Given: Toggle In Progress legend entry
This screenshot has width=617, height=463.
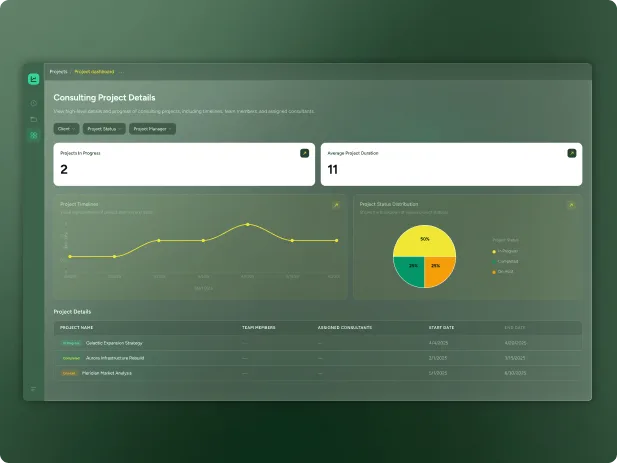Looking at the screenshot, I should (505, 251).
